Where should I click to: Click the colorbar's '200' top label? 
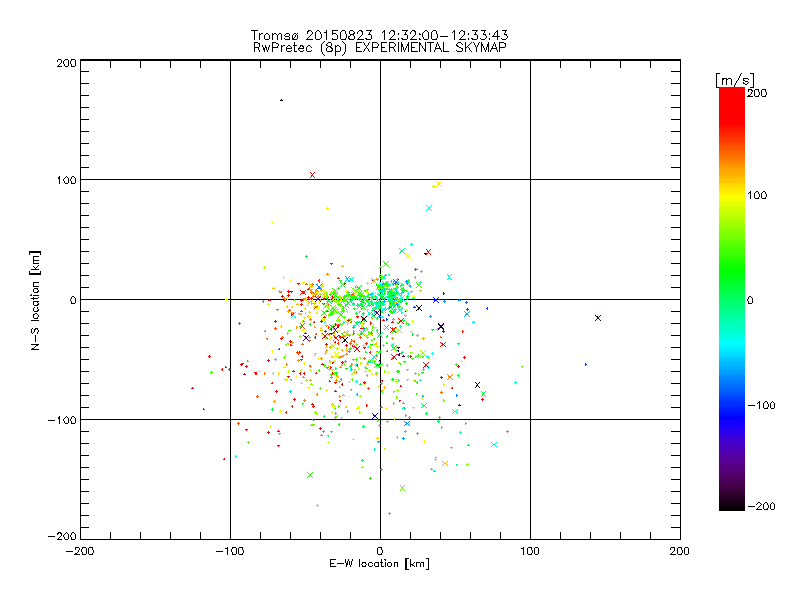tap(757, 93)
